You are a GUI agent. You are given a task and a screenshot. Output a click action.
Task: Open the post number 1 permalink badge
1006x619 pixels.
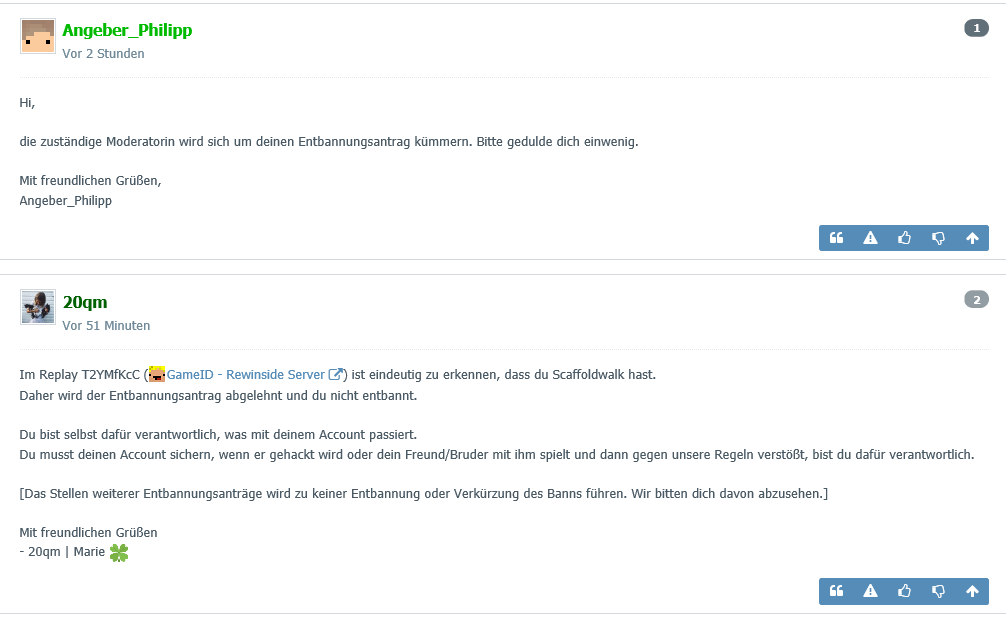click(x=976, y=28)
